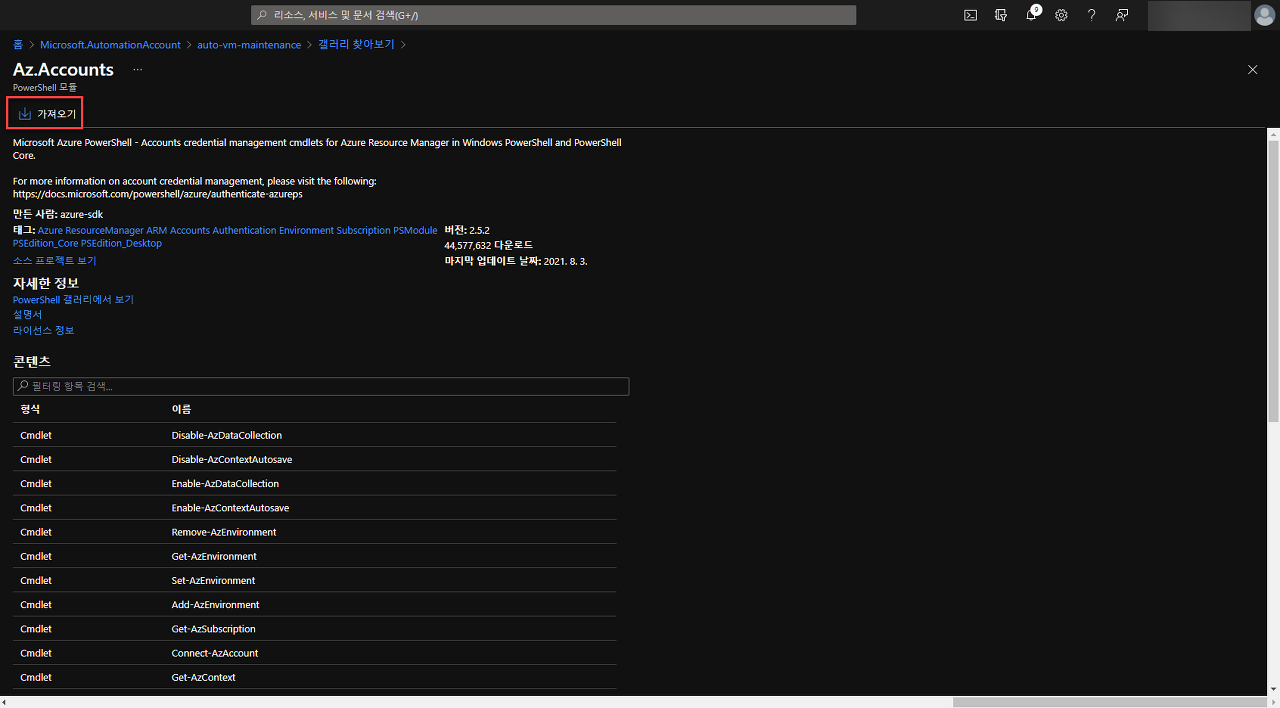Open the more options ellipsis beside Az.Accounts
This screenshot has width=1280, height=708.
pyautogui.click(x=138, y=70)
